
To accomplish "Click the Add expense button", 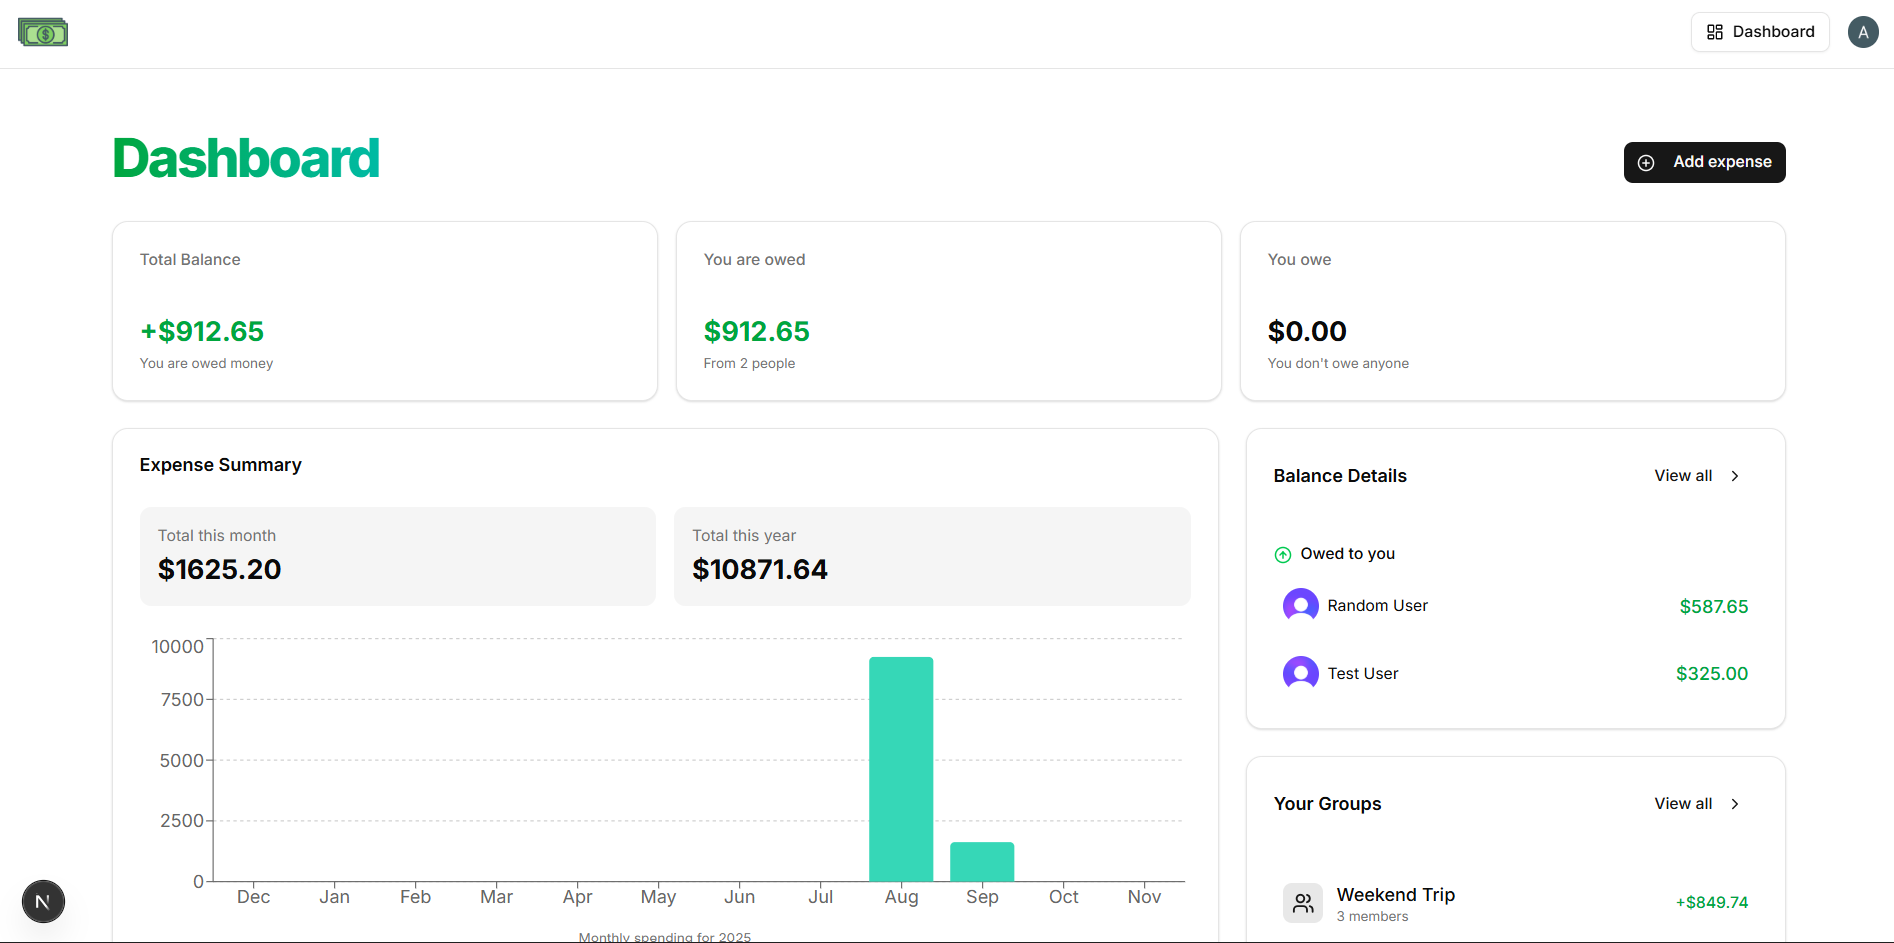I will tap(1704, 162).
